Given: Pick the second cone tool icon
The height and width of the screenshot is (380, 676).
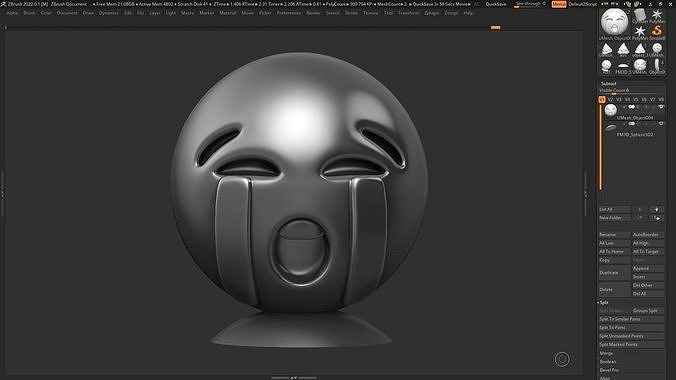Looking at the screenshot, I should (x=623, y=50).
